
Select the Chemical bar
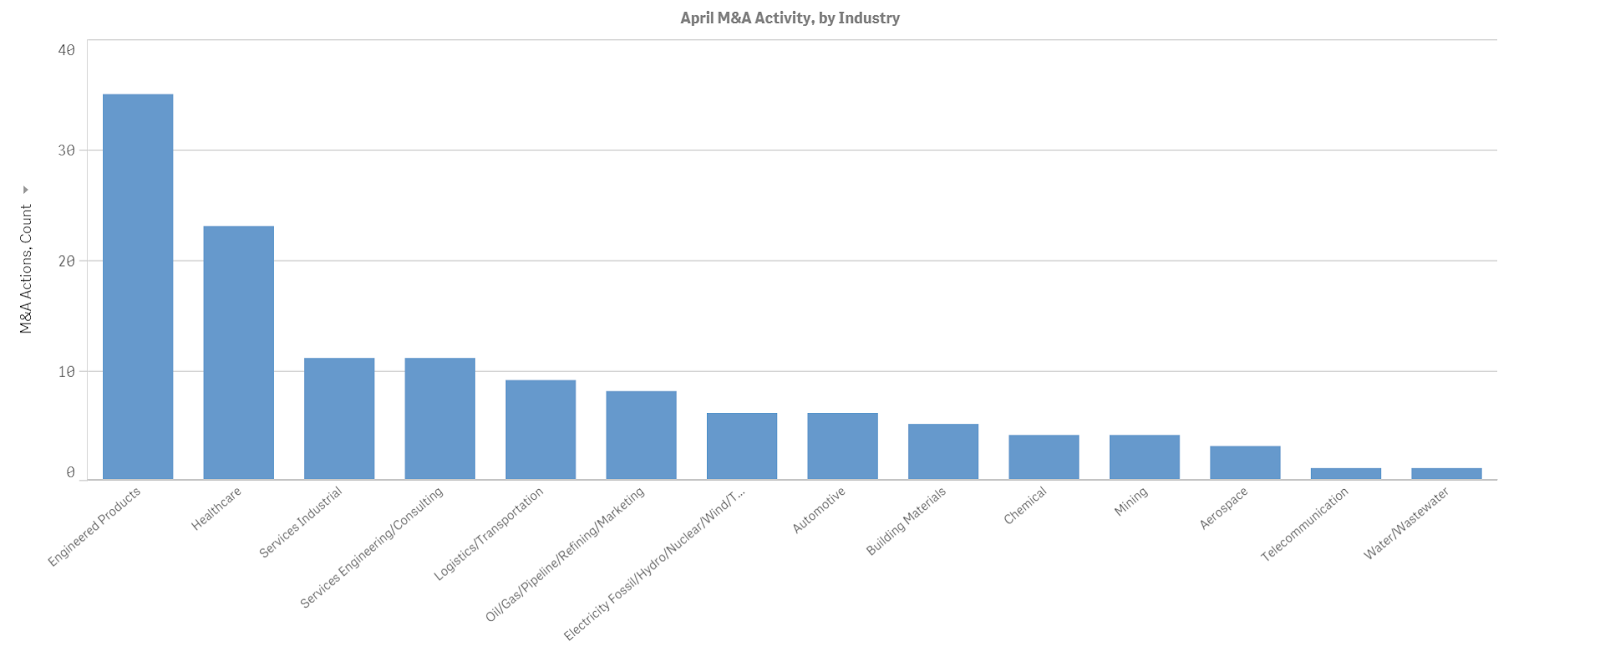tap(1044, 458)
